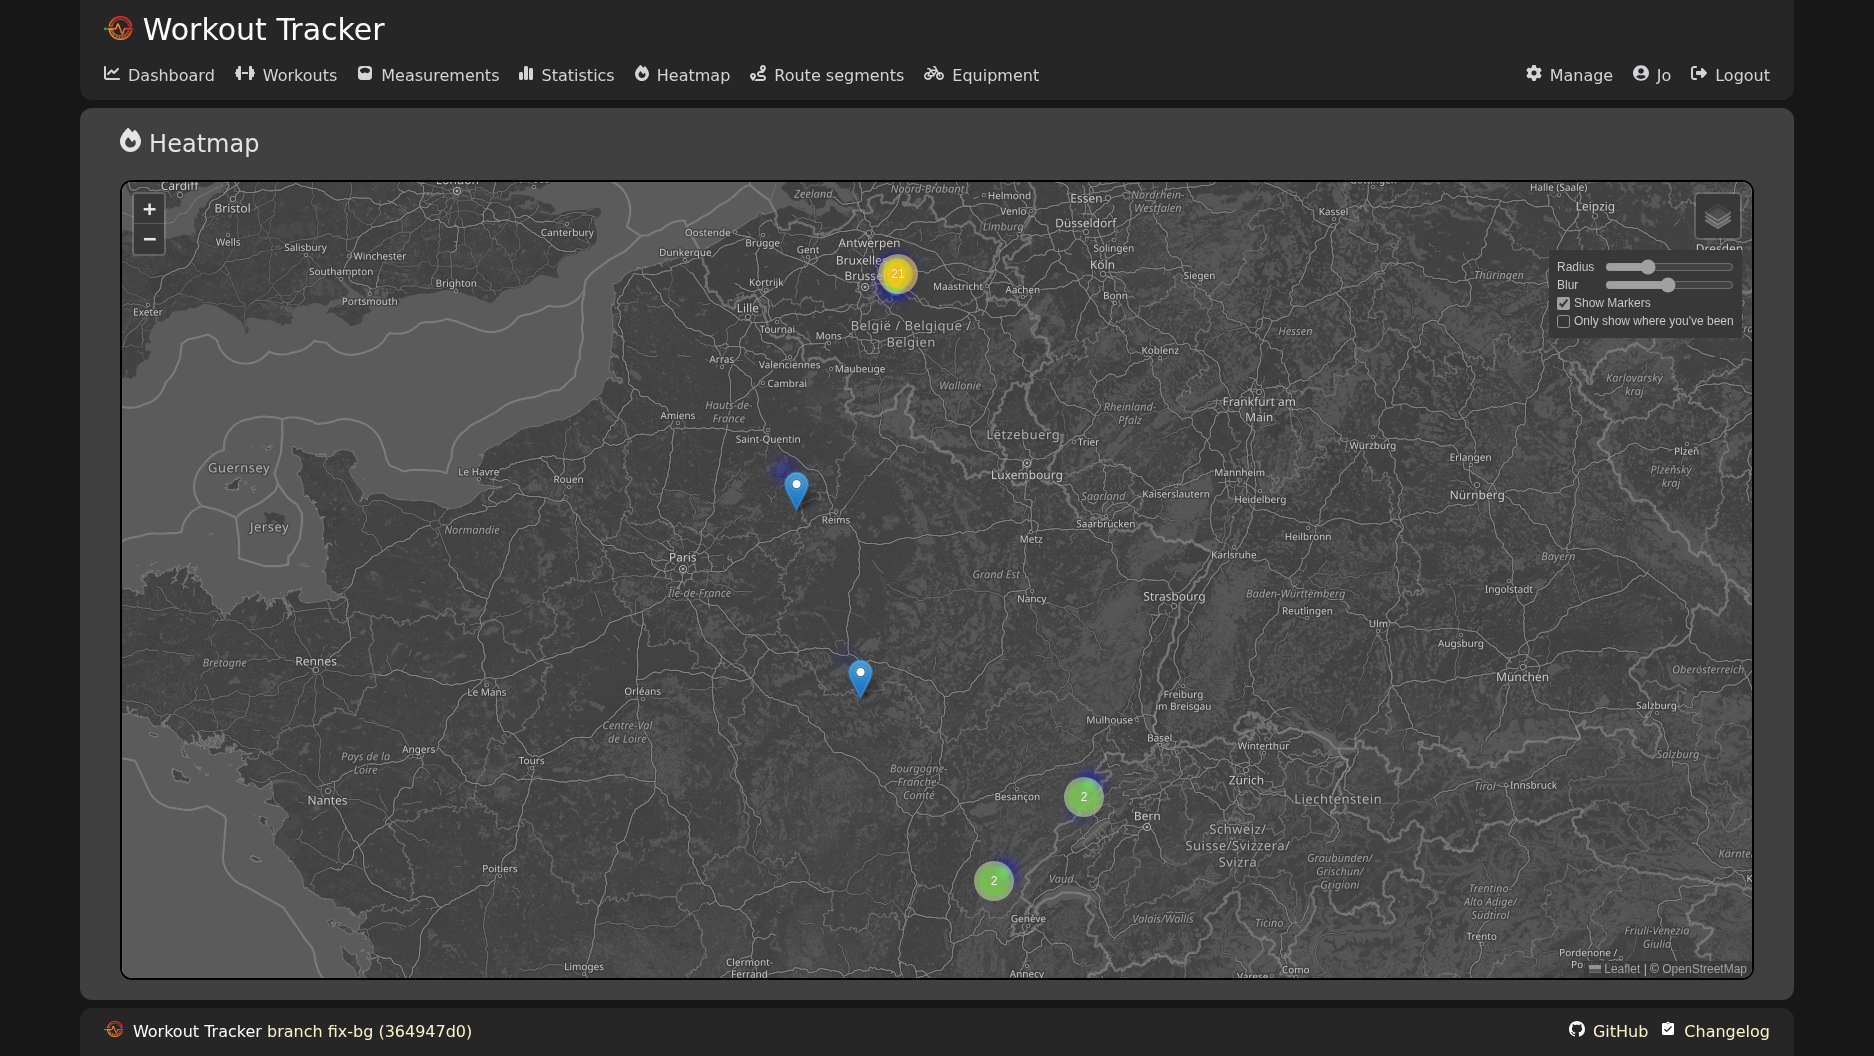Open the GitHub link in footer
The width and height of the screenshot is (1874, 1056).
point(1608,1031)
